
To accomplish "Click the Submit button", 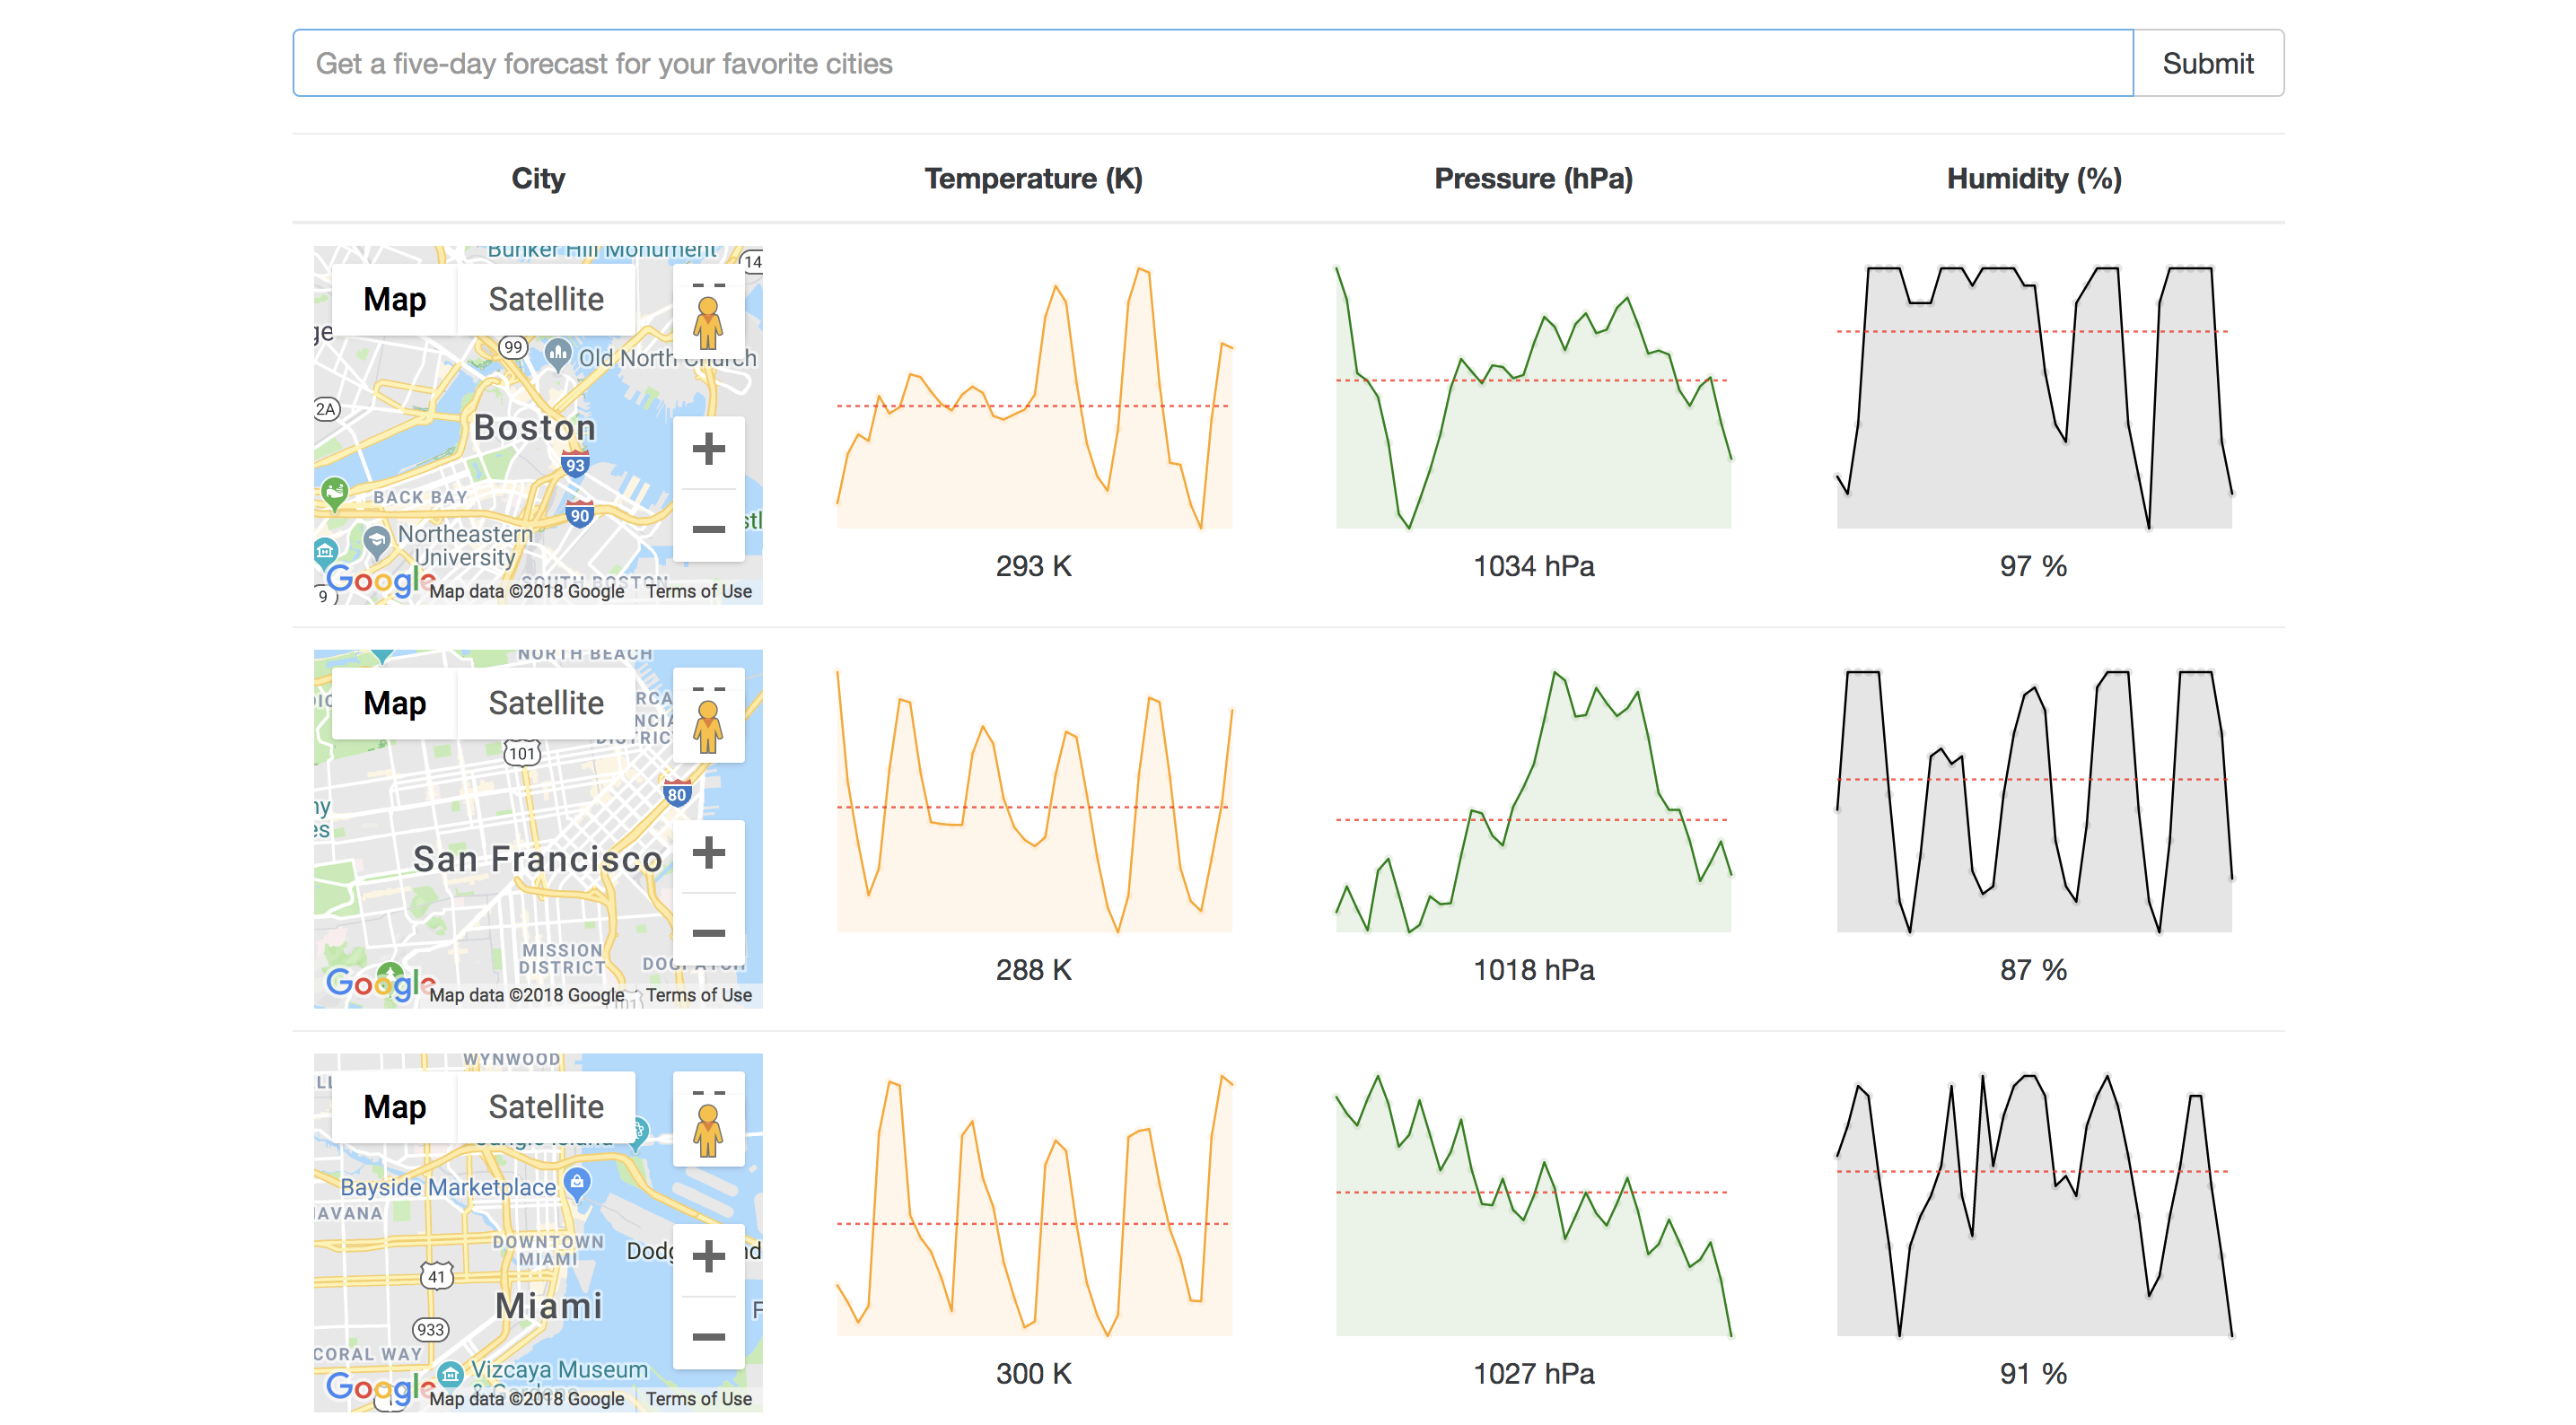I will click(2208, 63).
